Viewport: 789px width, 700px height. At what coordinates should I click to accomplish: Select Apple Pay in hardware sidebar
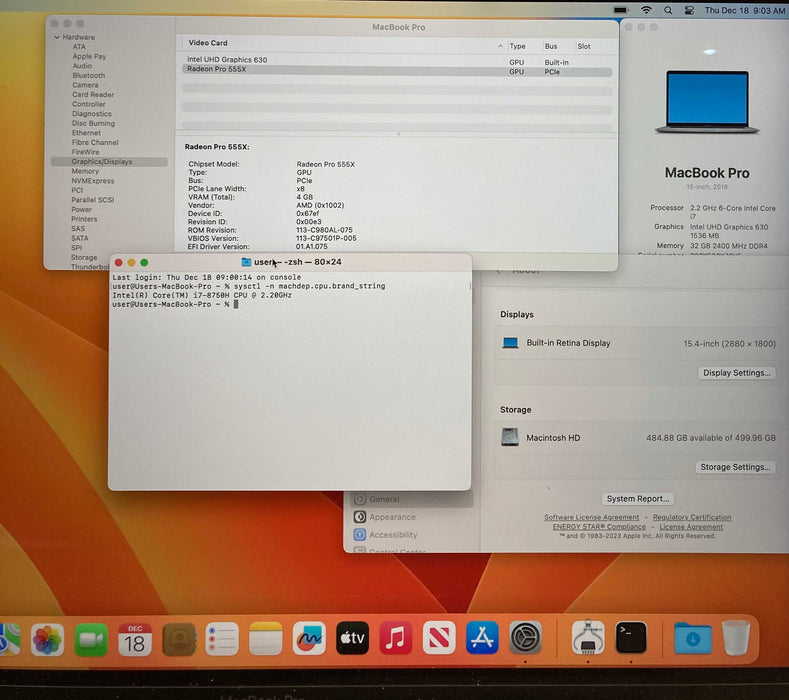point(89,56)
